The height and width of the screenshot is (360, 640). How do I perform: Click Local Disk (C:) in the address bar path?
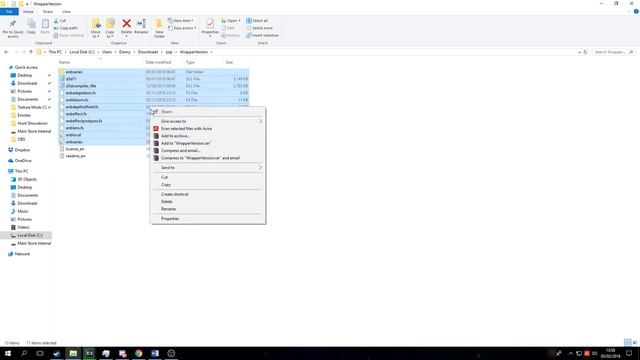82,52
